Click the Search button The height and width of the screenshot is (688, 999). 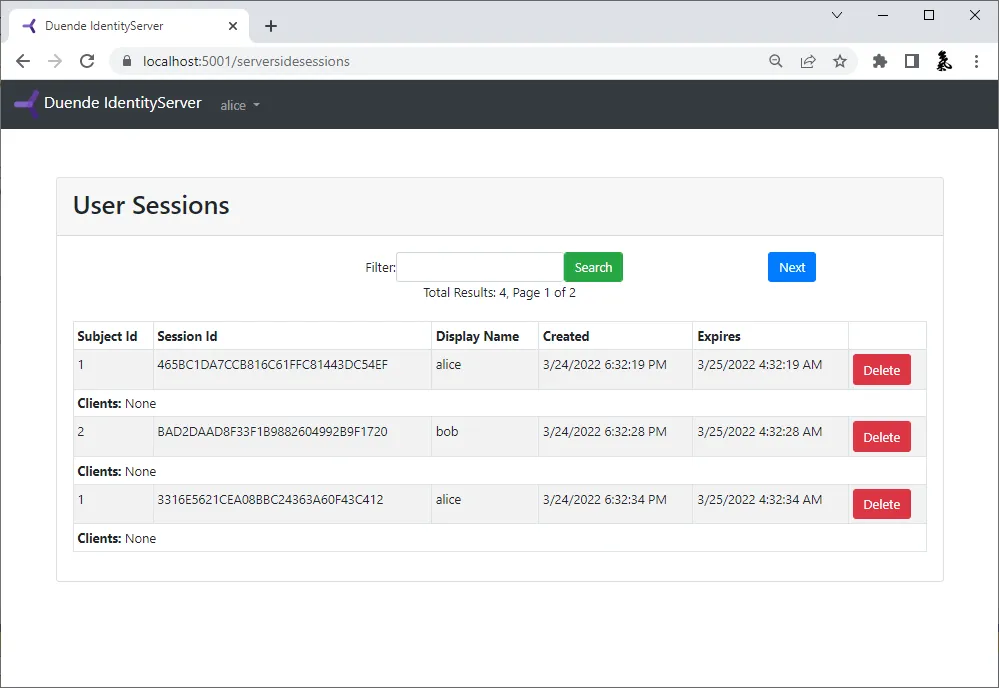(593, 267)
